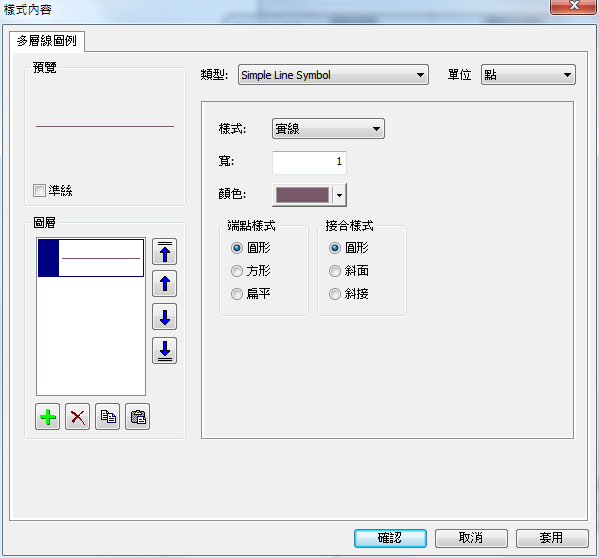Screen dimensions: 599x558
Task: Open the 顏色 color swatch picker
Action: point(309,195)
